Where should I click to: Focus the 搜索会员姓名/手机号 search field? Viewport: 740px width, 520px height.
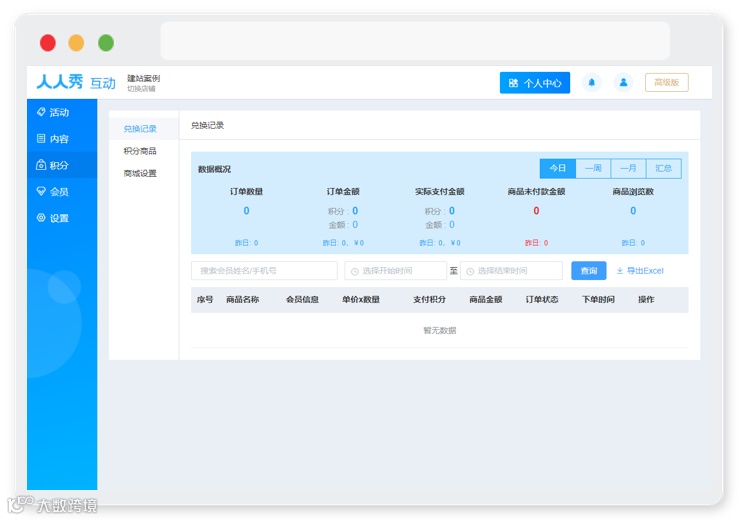click(x=264, y=270)
